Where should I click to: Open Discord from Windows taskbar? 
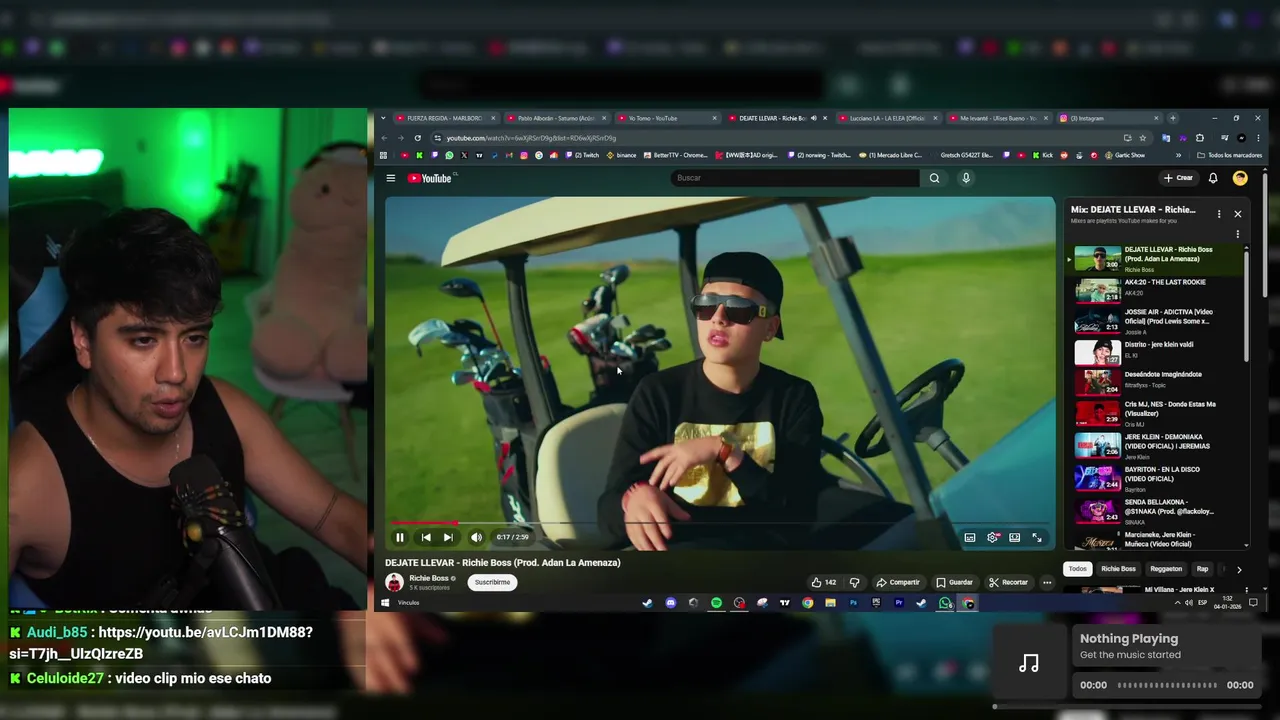(x=670, y=603)
